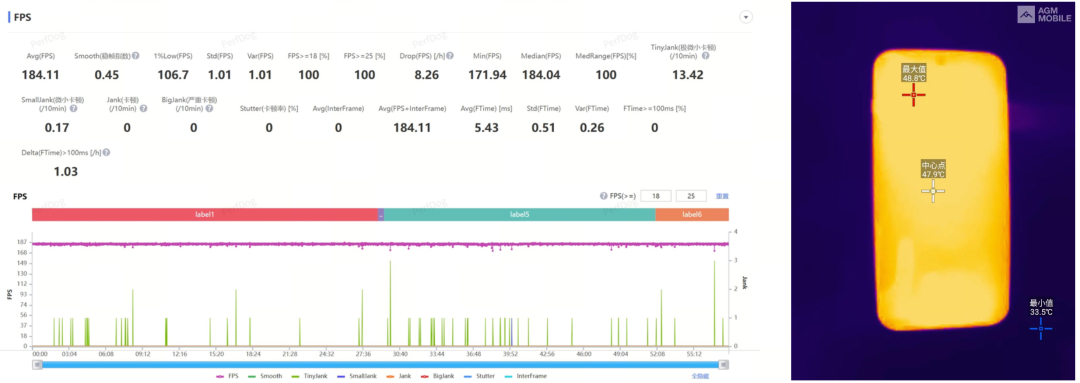Grab the left handle of the time range slider
This screenshot has height=383, width=1080.
pyautogui.click(x=36, y=364)
